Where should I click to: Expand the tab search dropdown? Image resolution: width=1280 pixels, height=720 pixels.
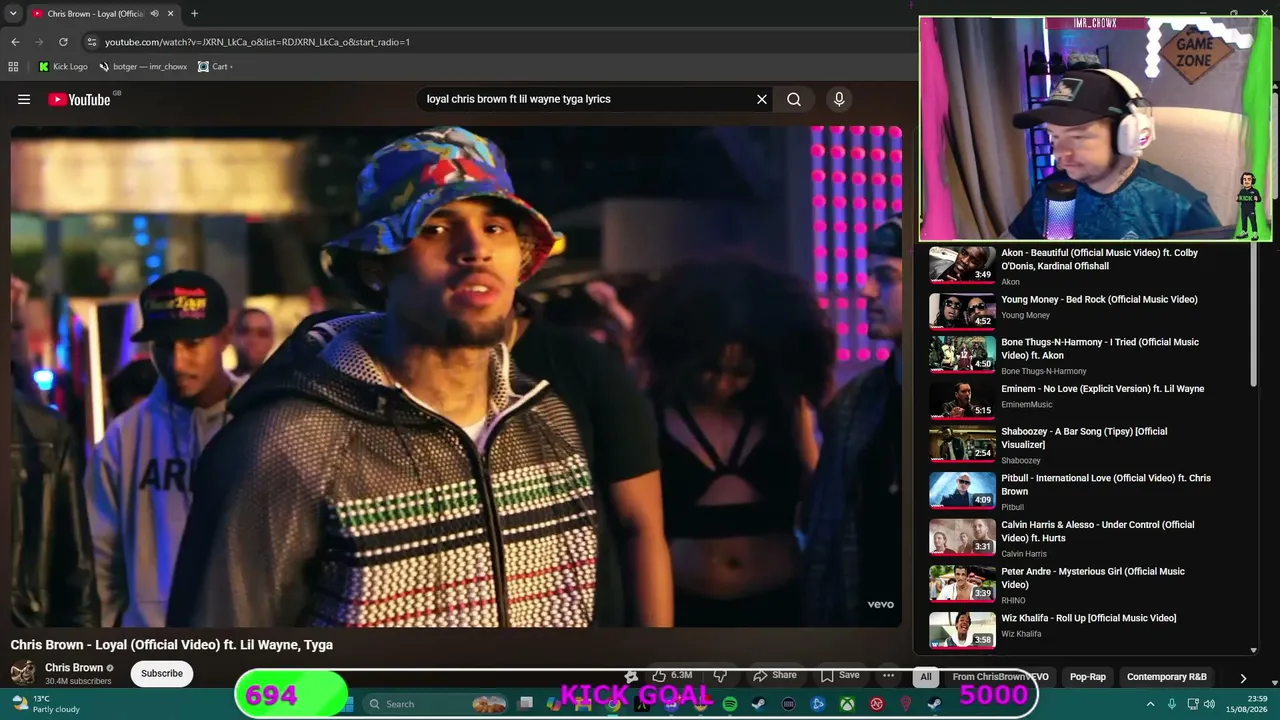(x=13, y=14)
